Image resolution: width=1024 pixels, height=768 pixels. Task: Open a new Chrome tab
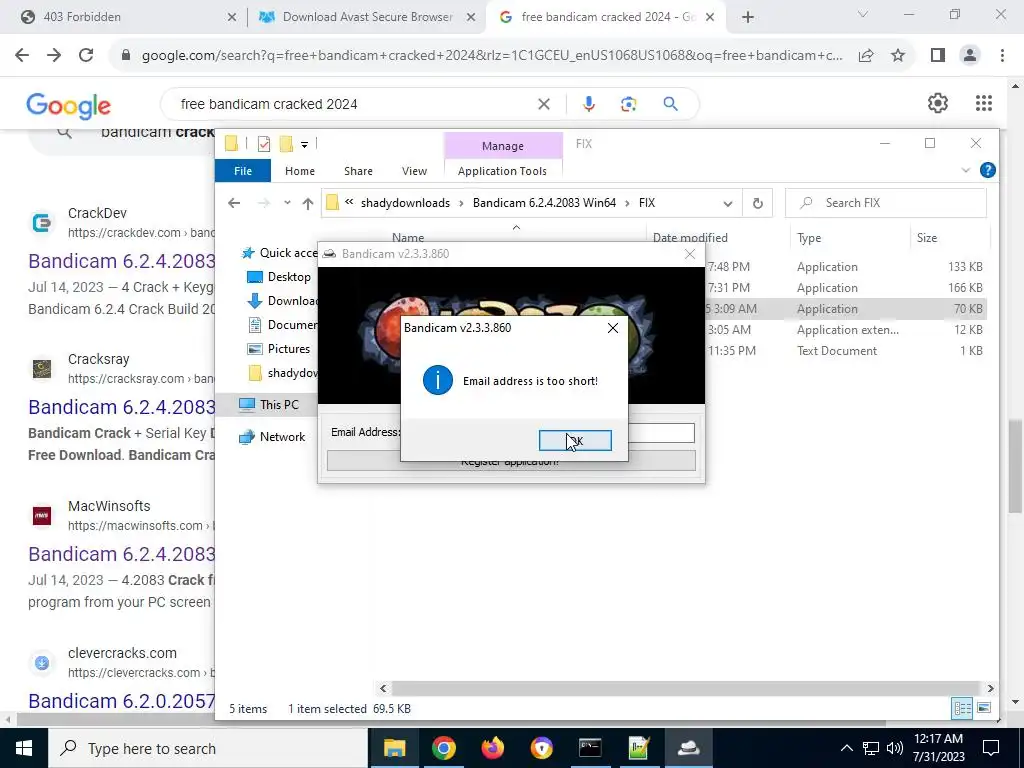748,18
